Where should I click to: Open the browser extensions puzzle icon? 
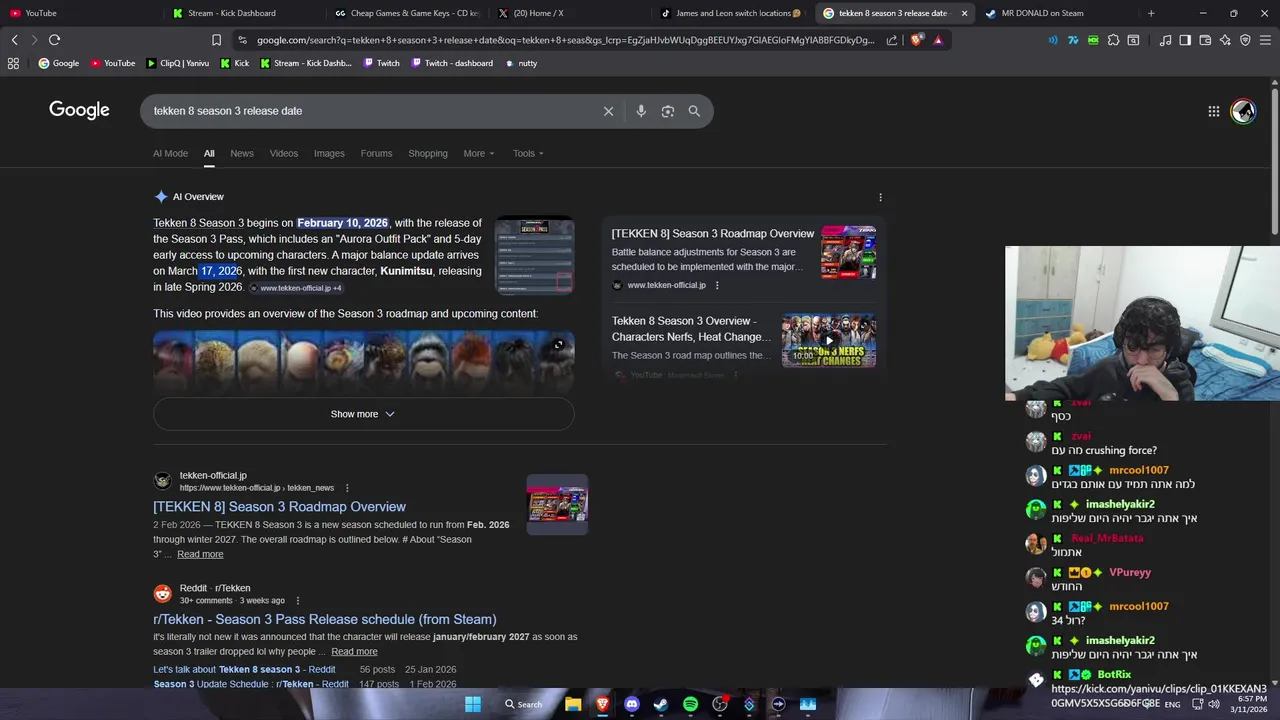[x=1113, y=40]
